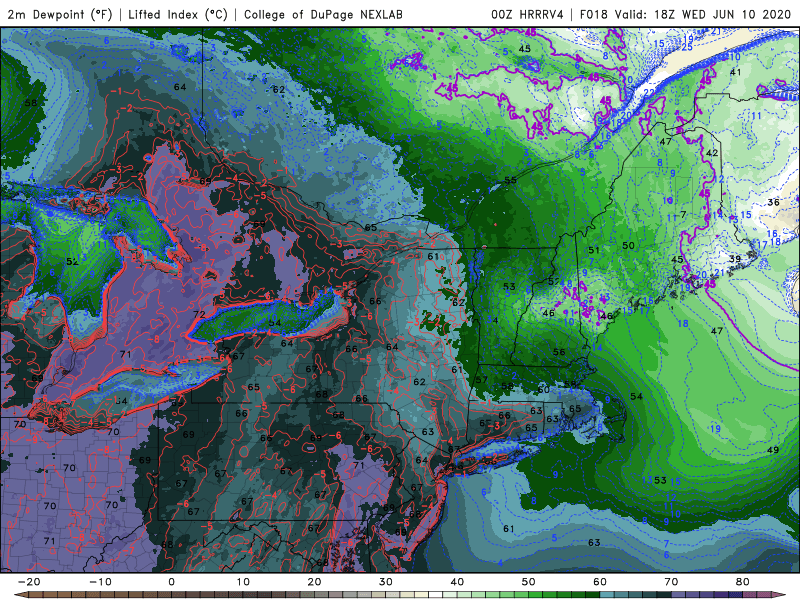Screen dimensions: 800x600
Task: Click the "College of DuPage NEXLAB" label
Action: [x=323, y=14]
